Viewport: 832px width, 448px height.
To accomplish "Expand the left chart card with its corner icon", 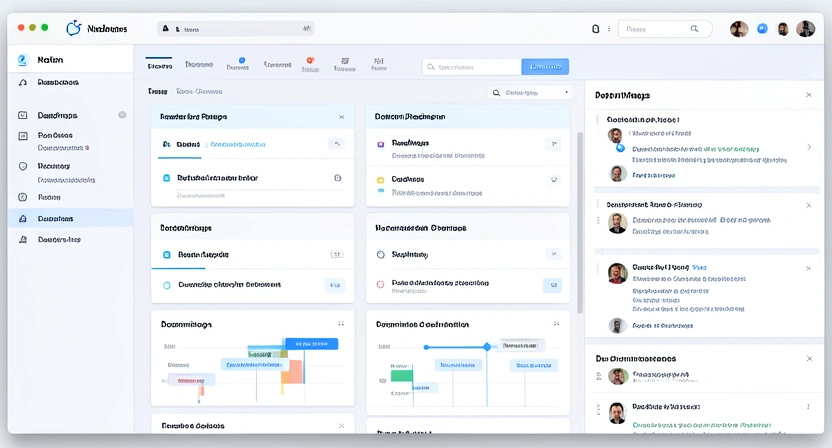I will 341,324.
